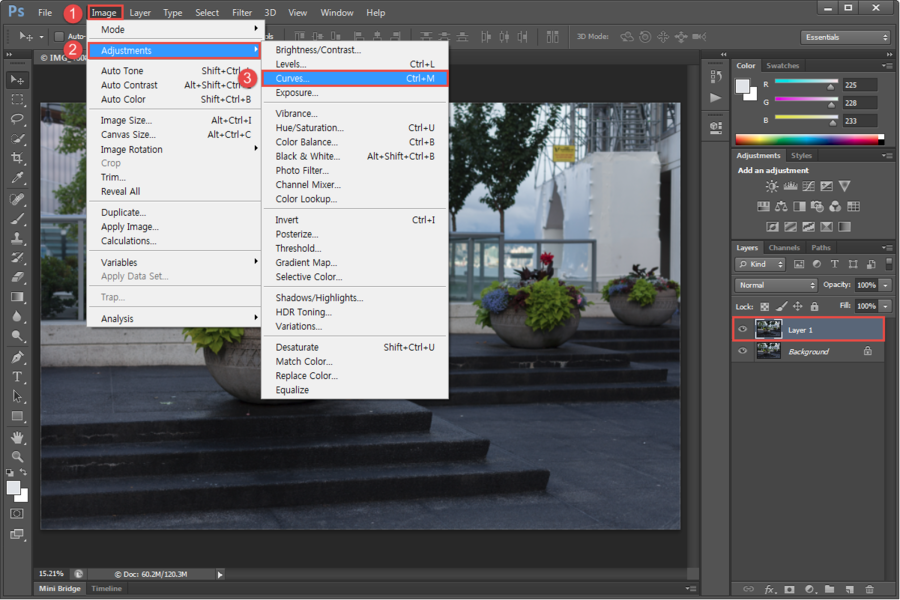Select the Lasso tool
This screenshot has height=600, width=900.
[18, 119]
